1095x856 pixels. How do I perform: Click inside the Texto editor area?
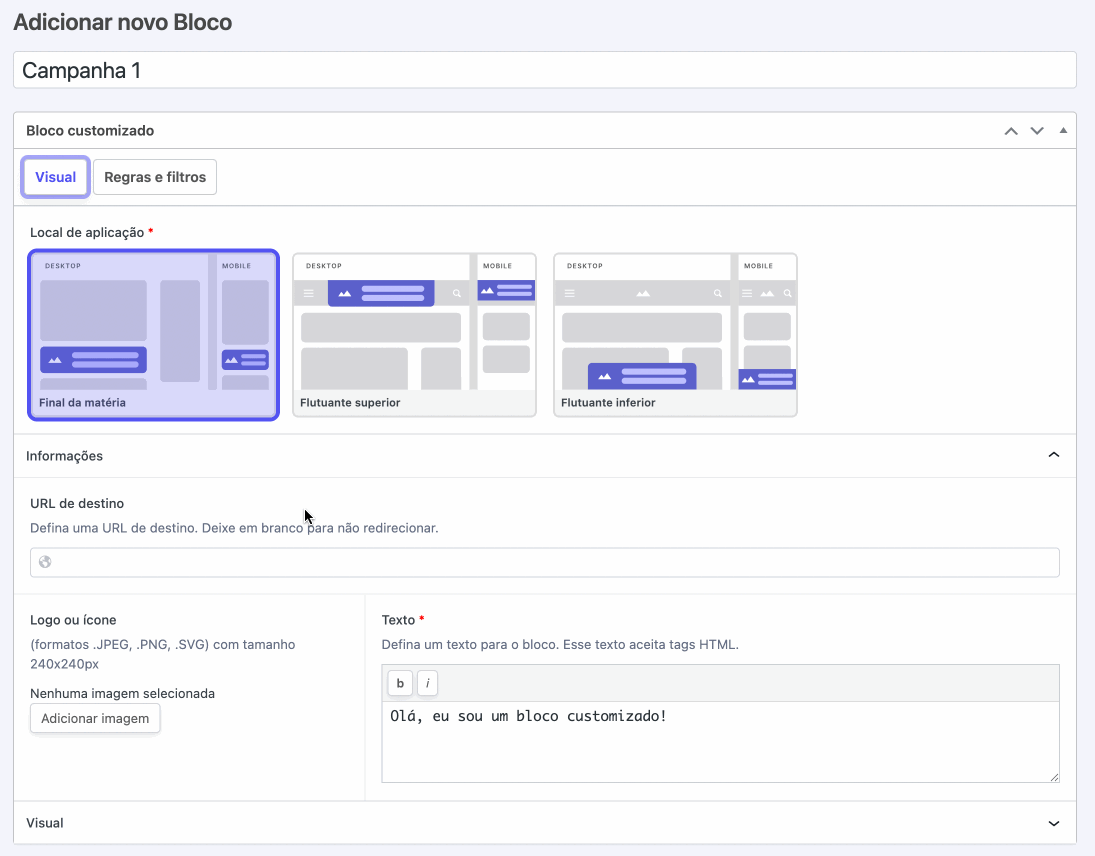(x=720, y=741)
